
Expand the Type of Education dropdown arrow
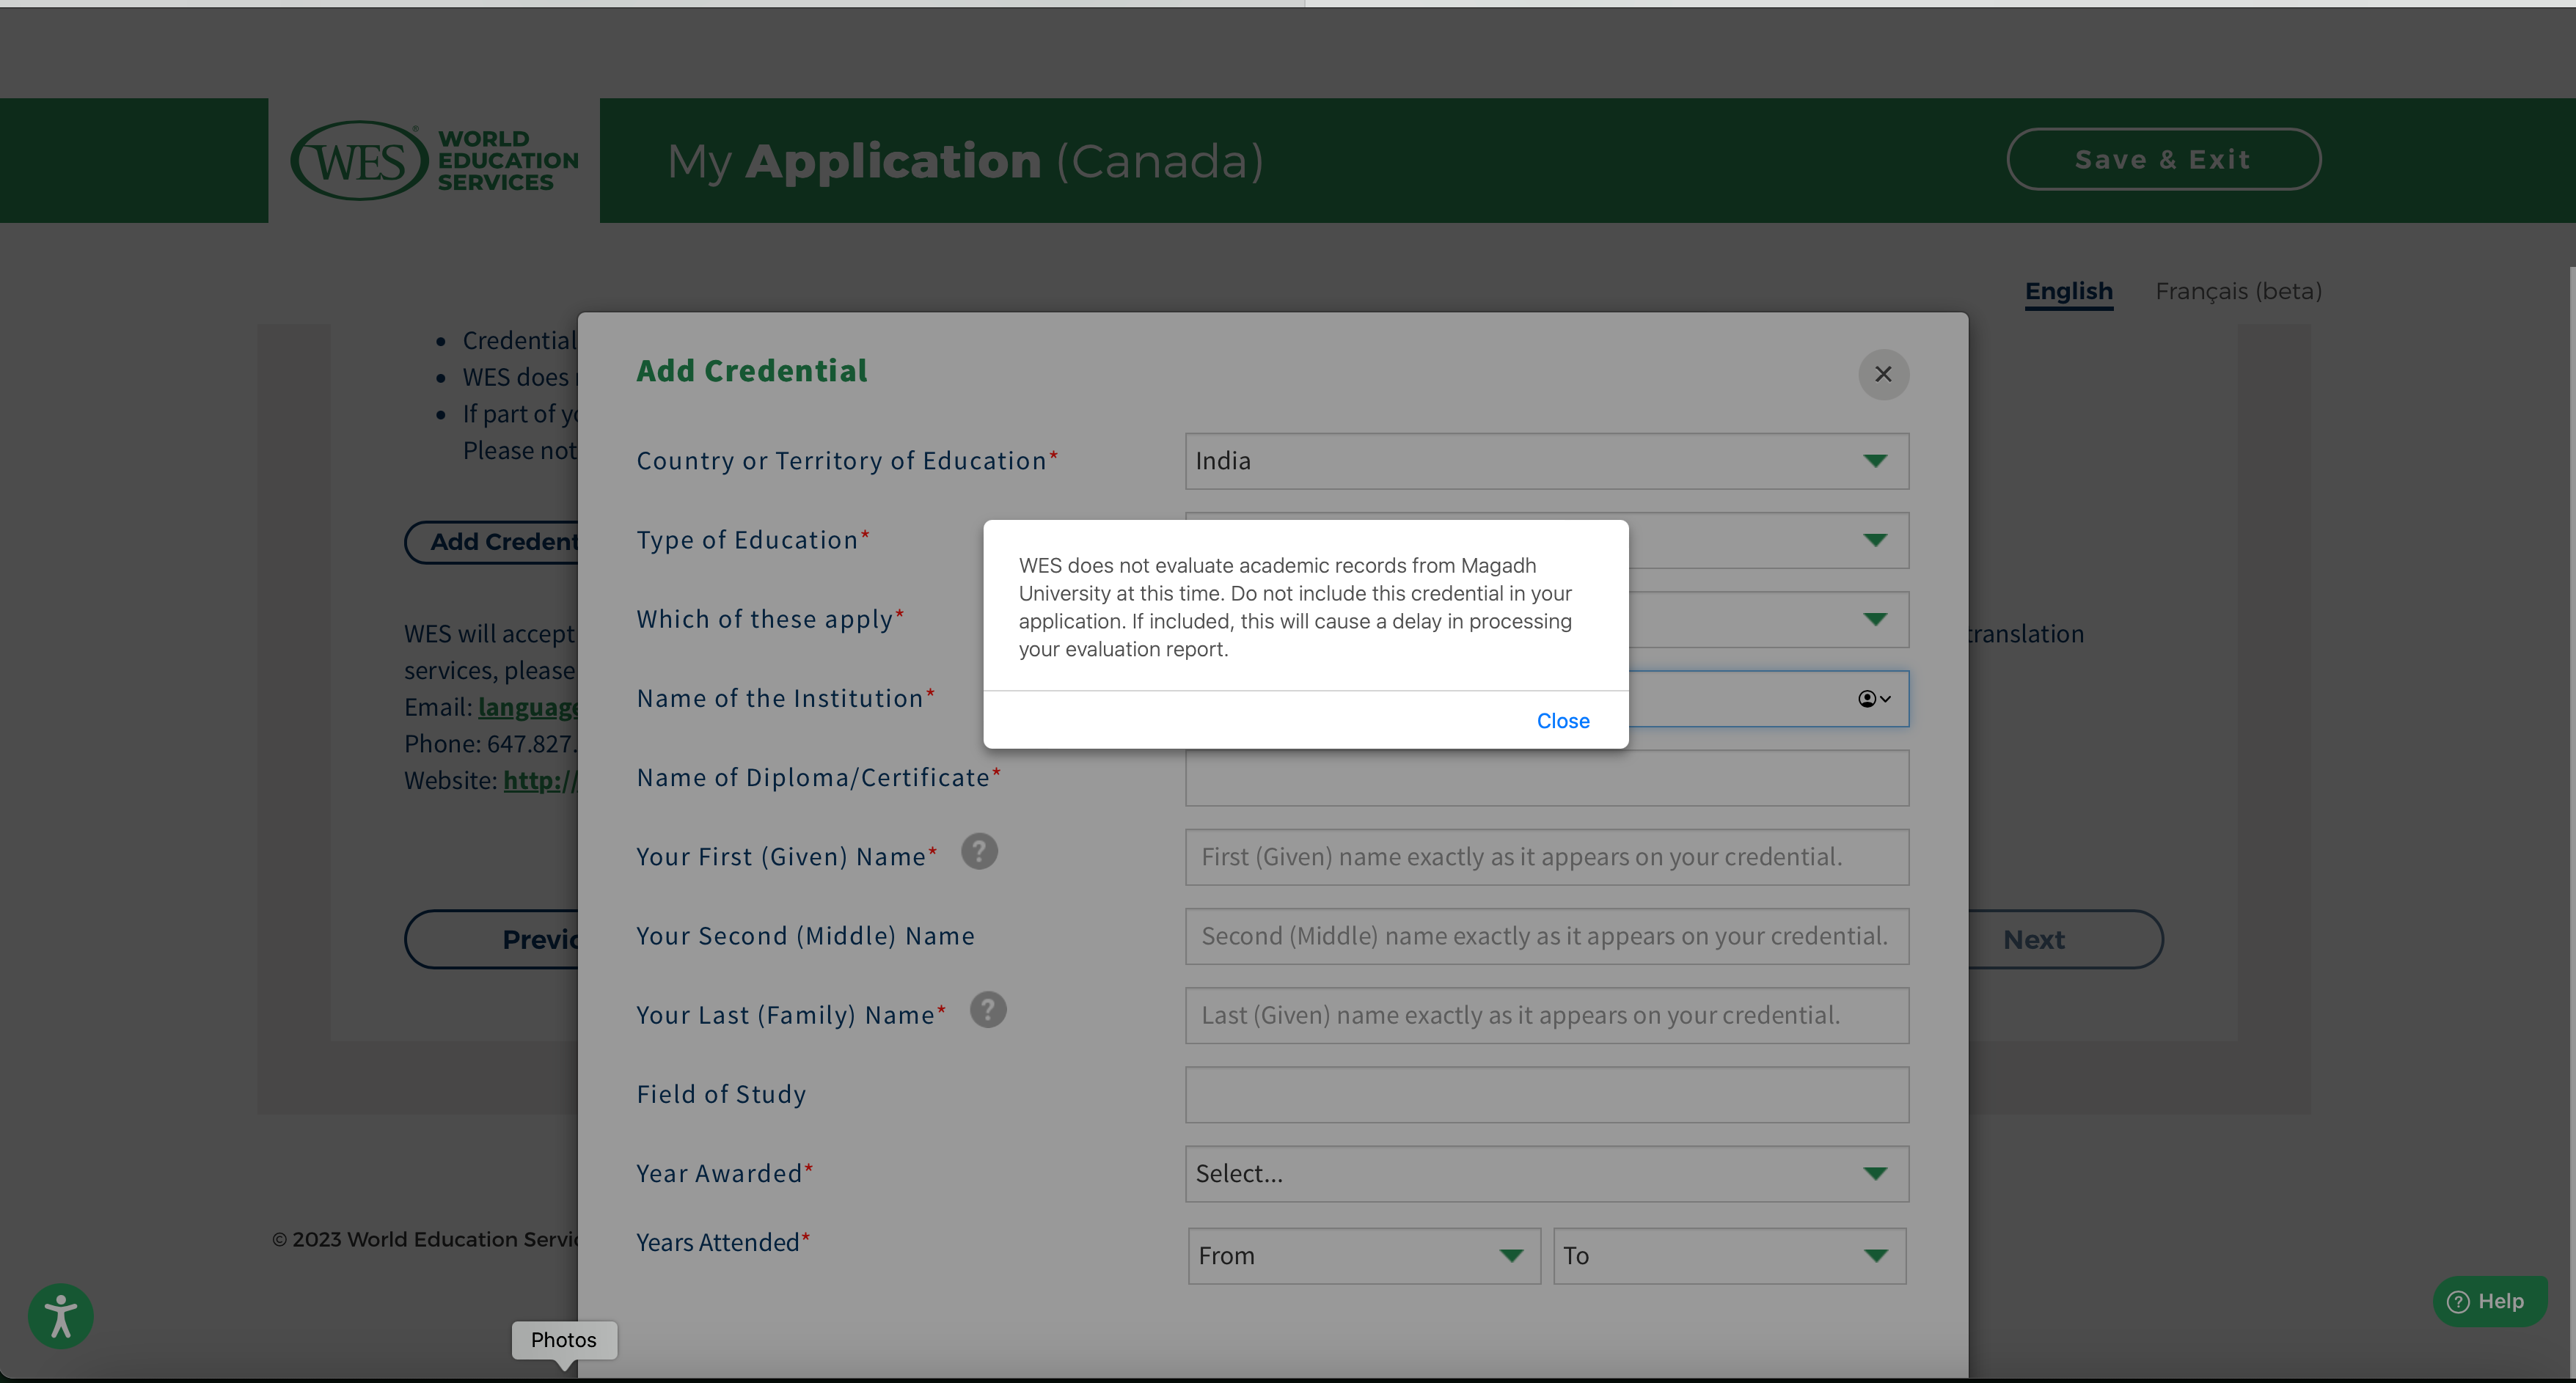[1875, 540]
